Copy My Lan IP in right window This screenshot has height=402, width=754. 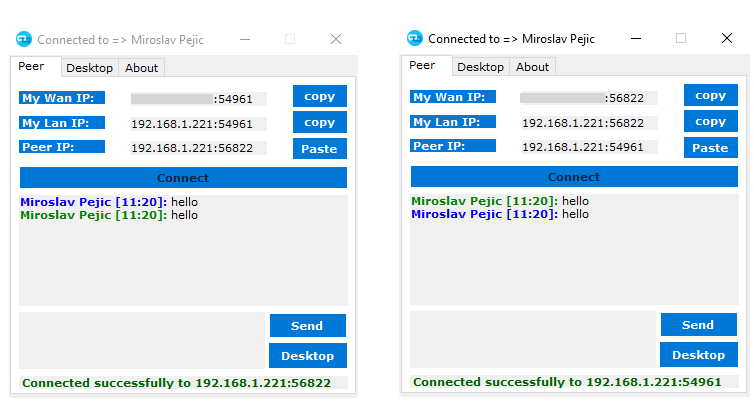click(711, 121)
